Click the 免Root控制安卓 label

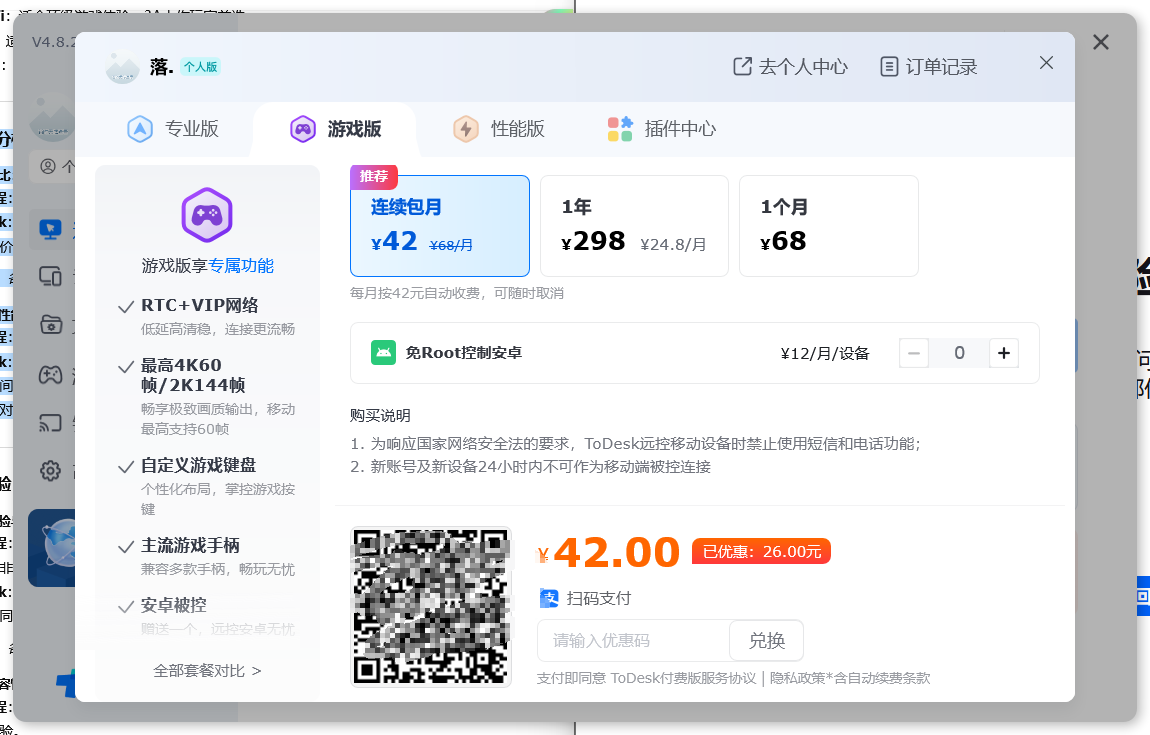464,353
